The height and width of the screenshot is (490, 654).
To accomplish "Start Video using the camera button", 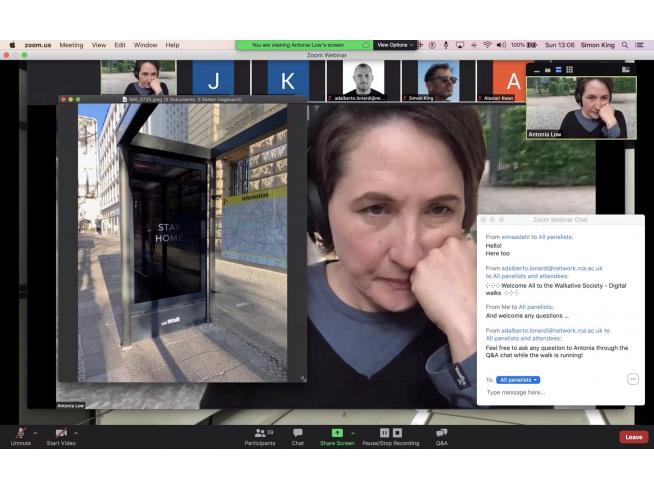I will pos(61,433).
